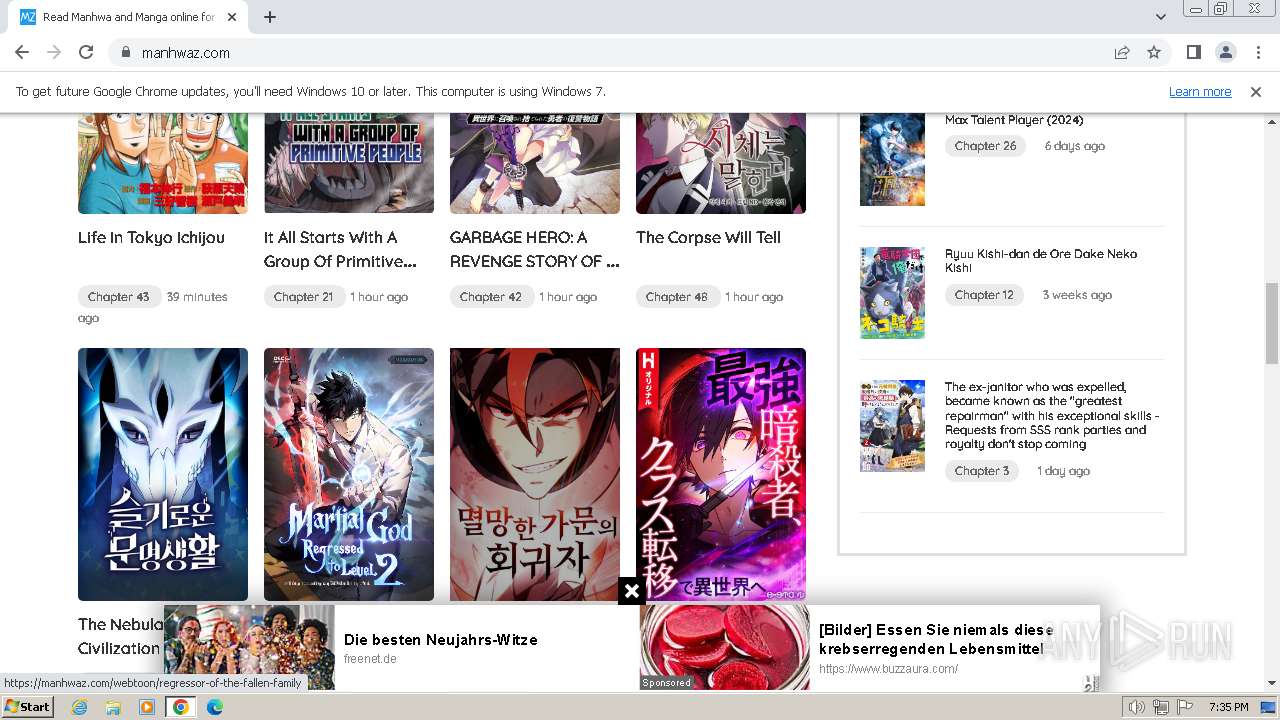Open the Chrome three-dot menu

pyautogui.click(x=1257, y=52)
